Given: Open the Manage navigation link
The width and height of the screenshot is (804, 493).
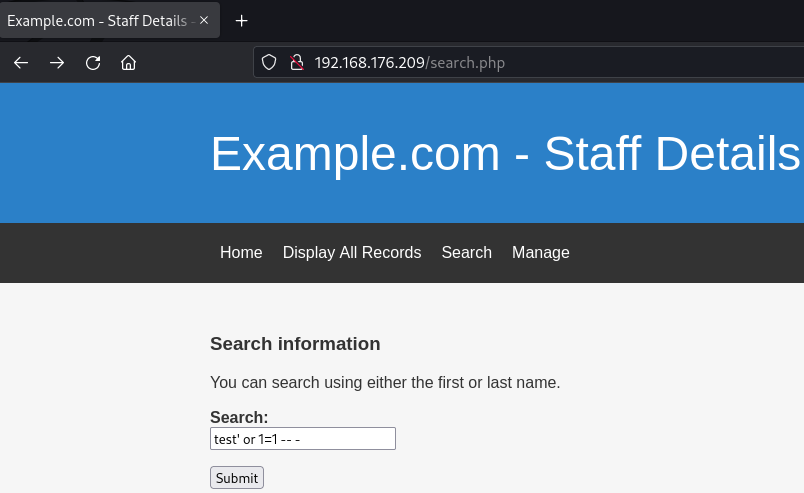Looking at the screenshot, I should point(540,253).
